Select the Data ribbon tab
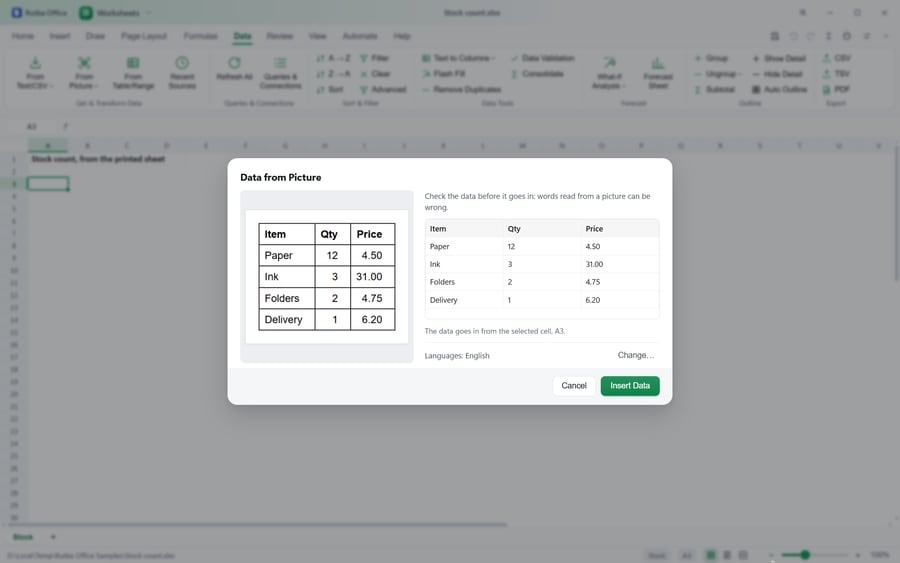The height and width of the screenshot is (563, 900). coord(242,36)
